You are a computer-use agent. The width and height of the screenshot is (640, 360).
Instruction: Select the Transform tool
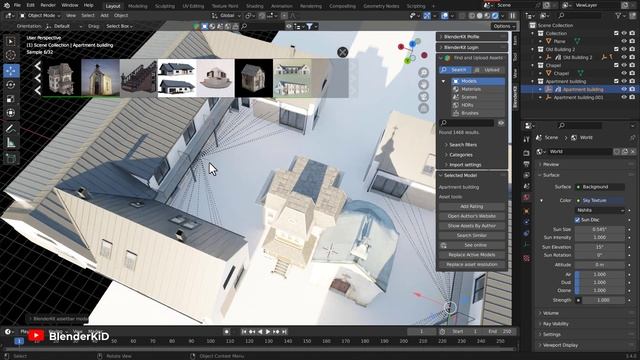coord(11,112)
